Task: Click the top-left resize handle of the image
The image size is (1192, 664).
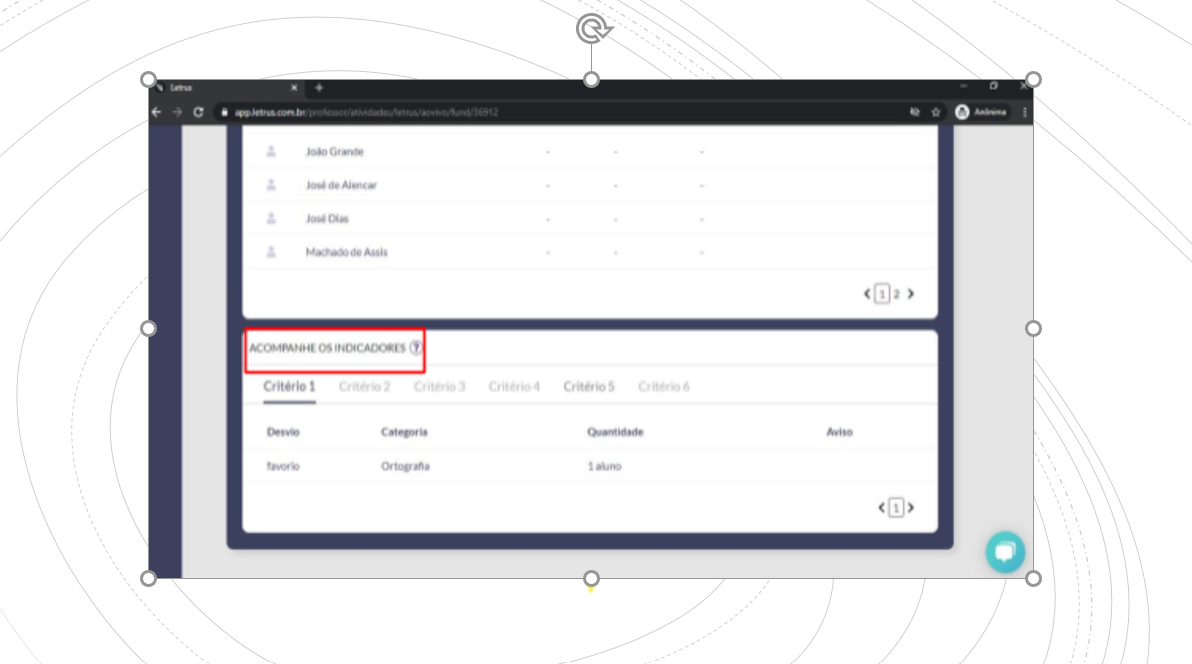Action: click(148, 79)
